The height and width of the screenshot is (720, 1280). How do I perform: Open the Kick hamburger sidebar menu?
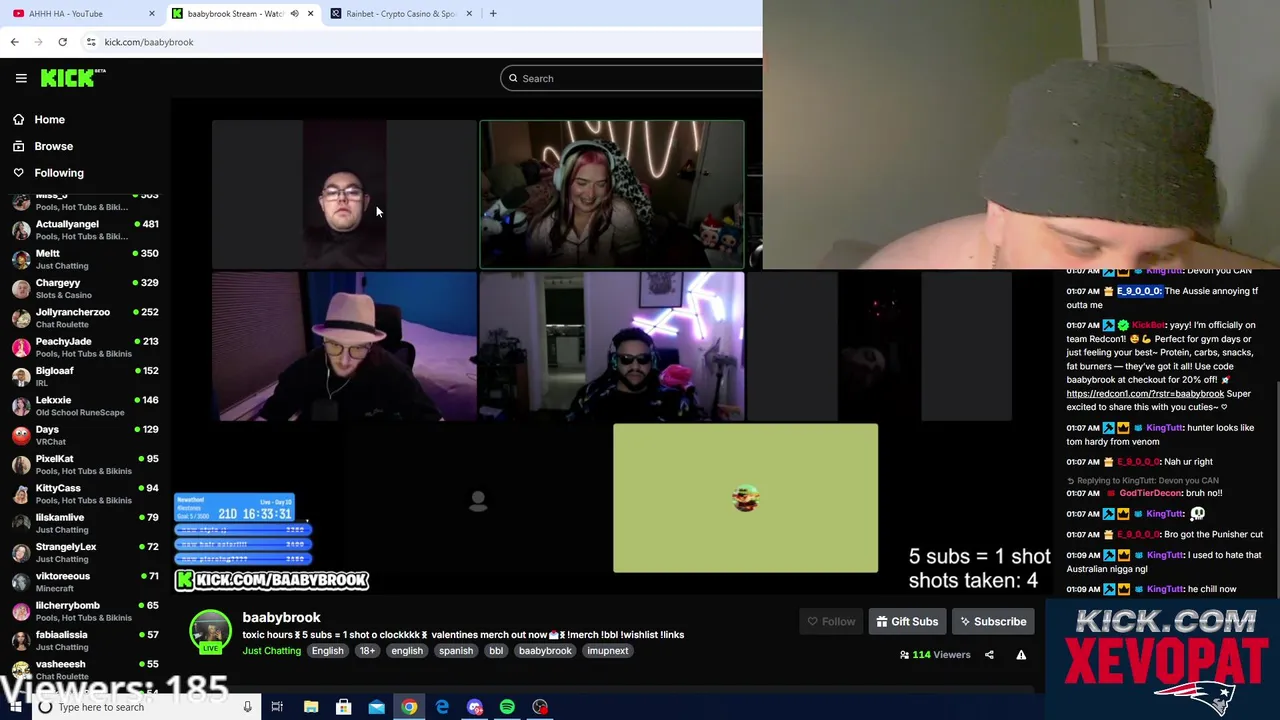tap(21, 78)
